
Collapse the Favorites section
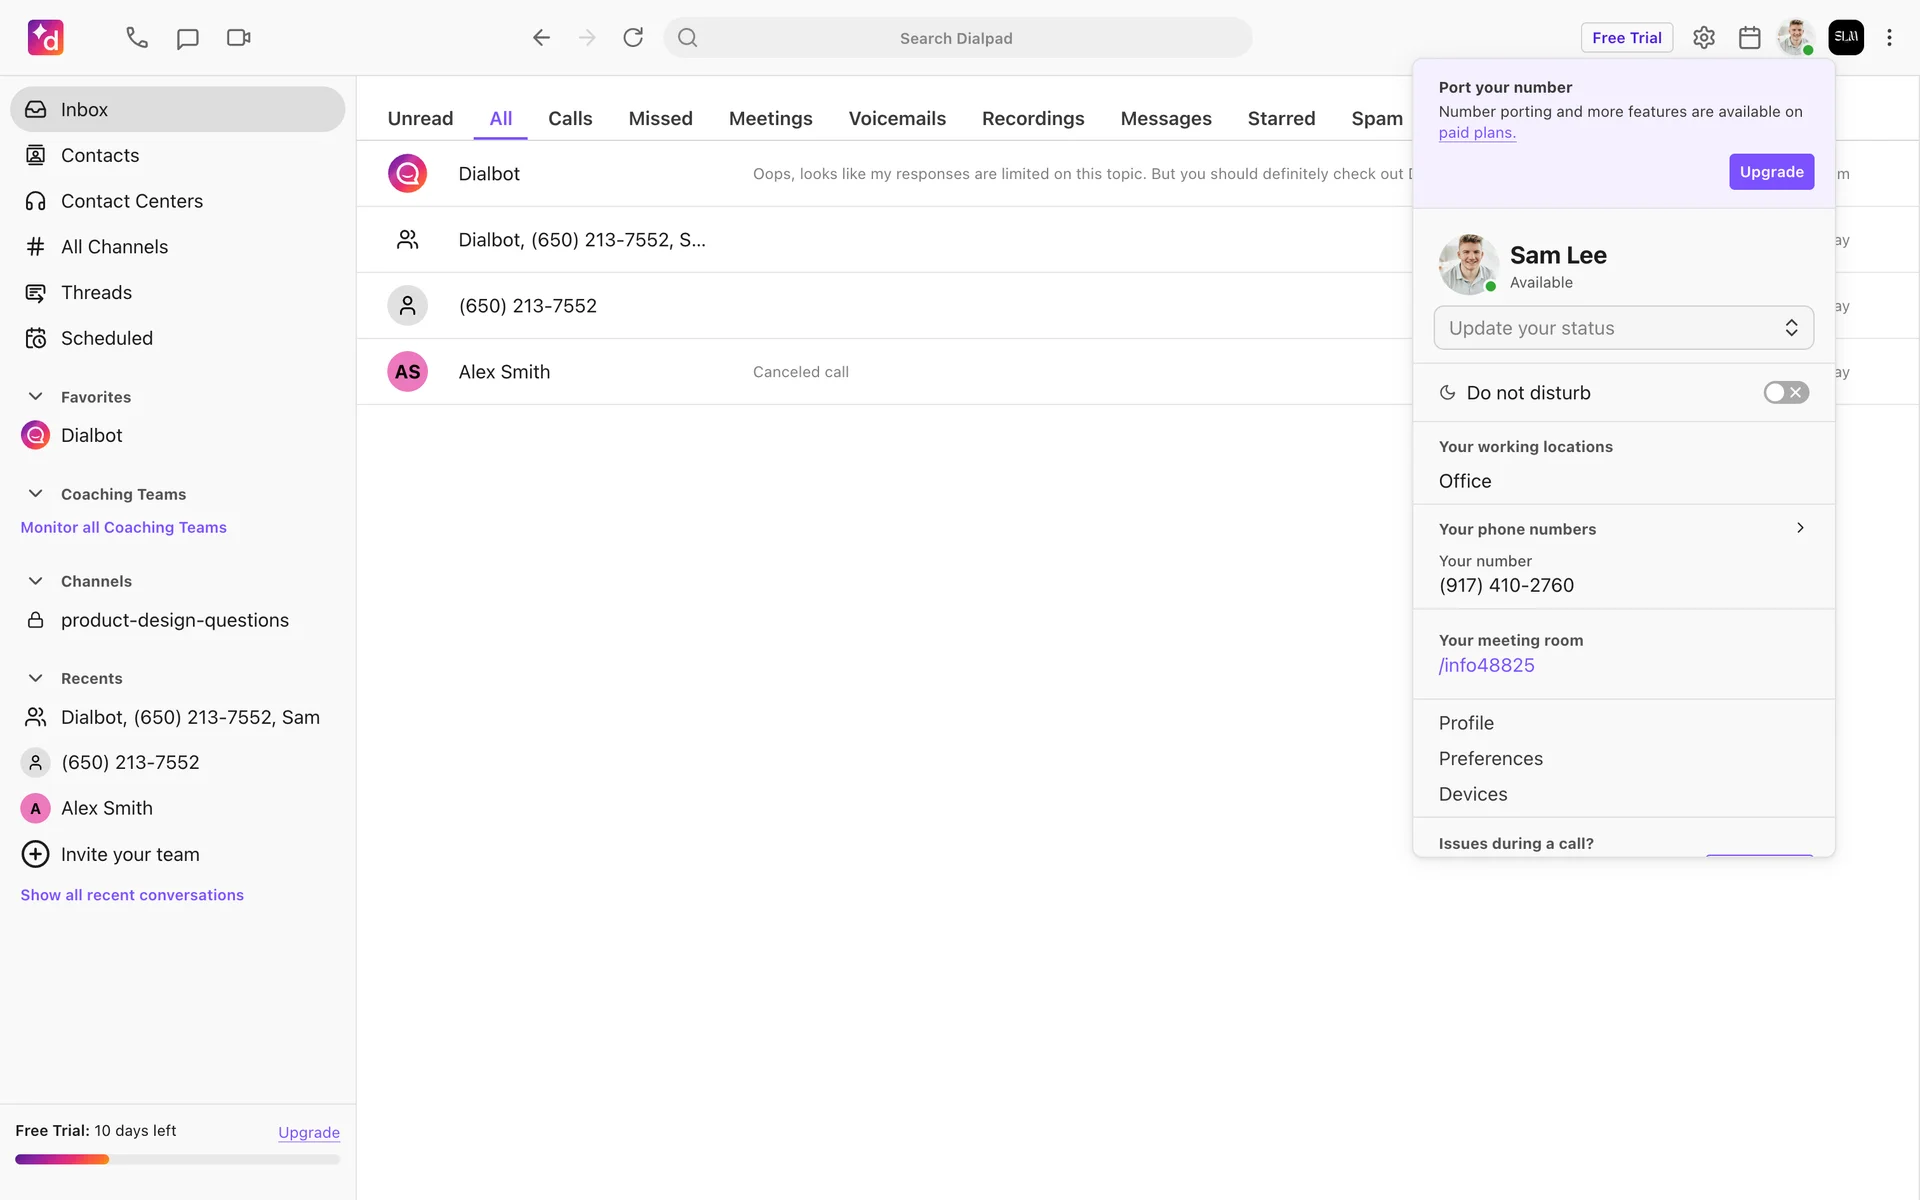pos(36,397)
